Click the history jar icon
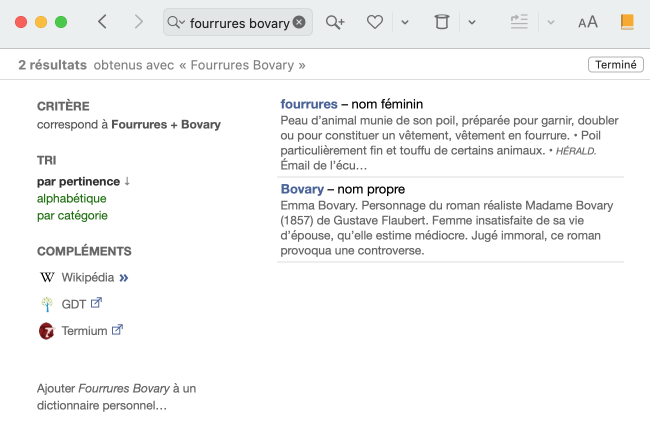The height and width of the screenshot is (422, 650). coord(442,22)
